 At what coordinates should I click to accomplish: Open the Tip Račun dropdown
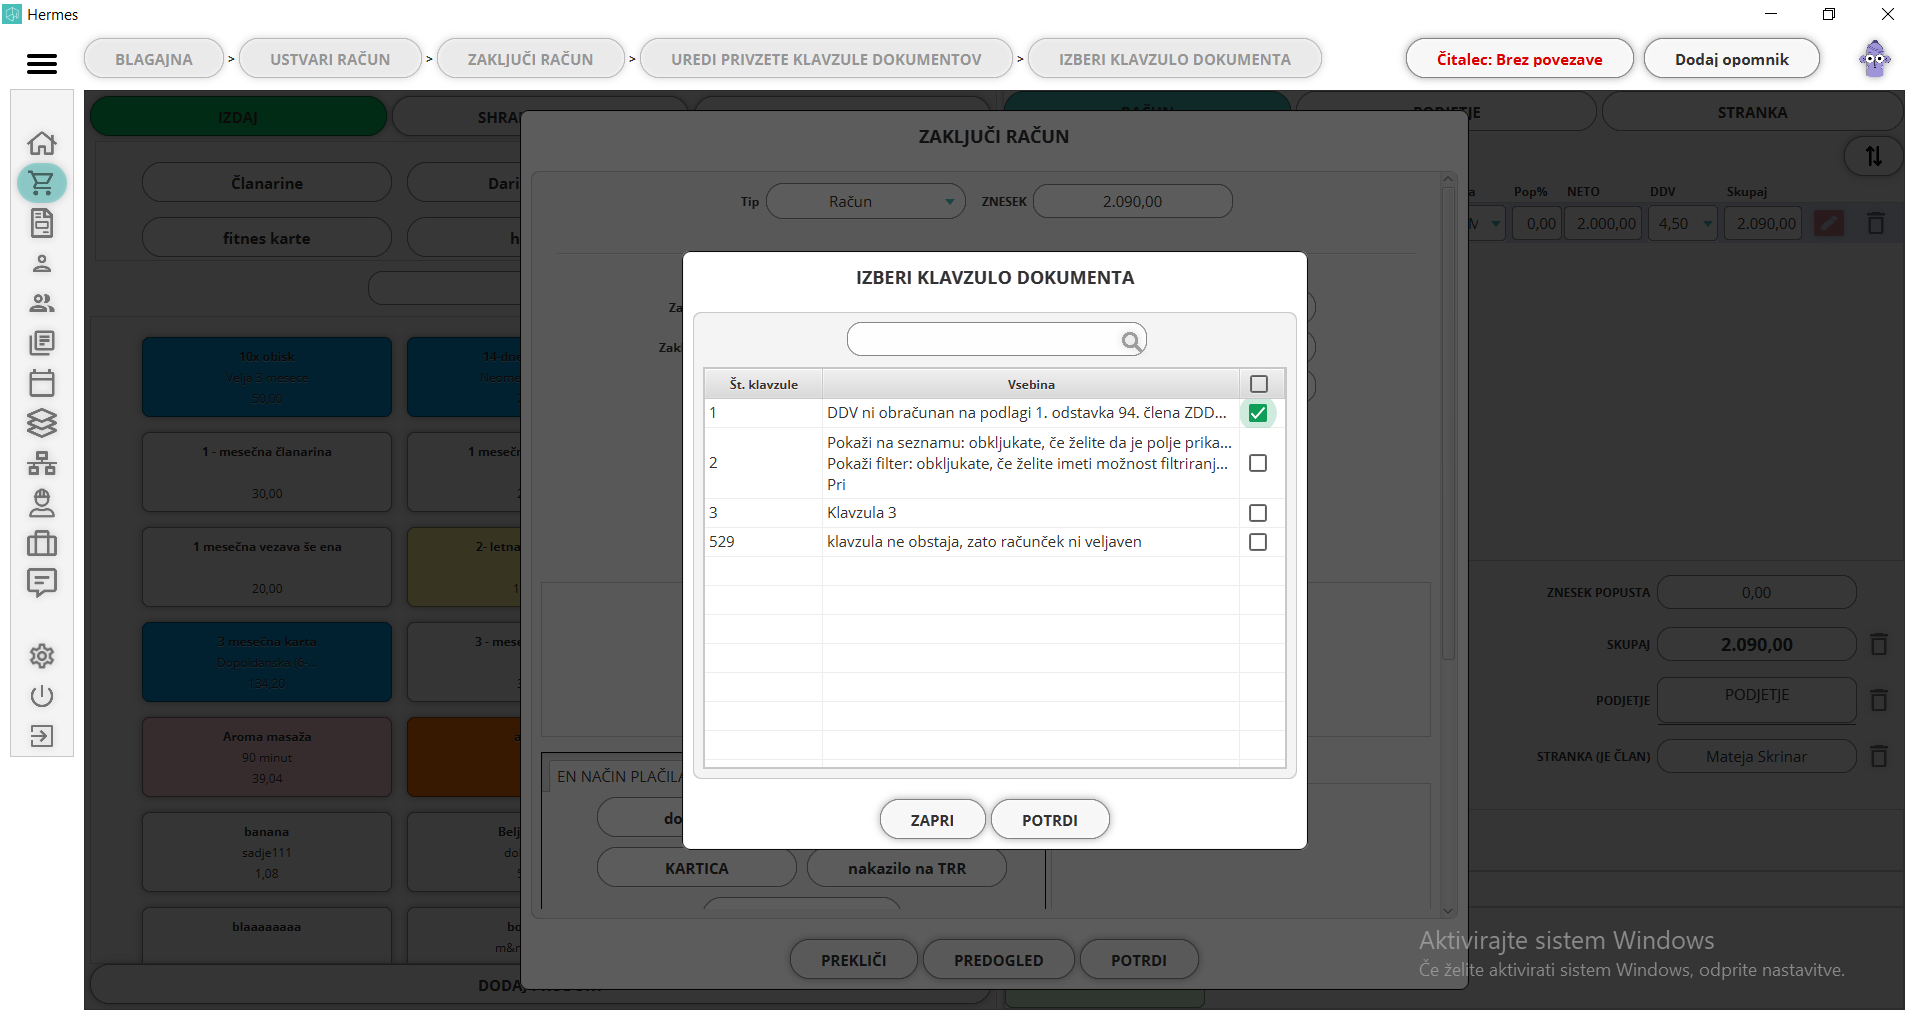(x=865, y=202)
